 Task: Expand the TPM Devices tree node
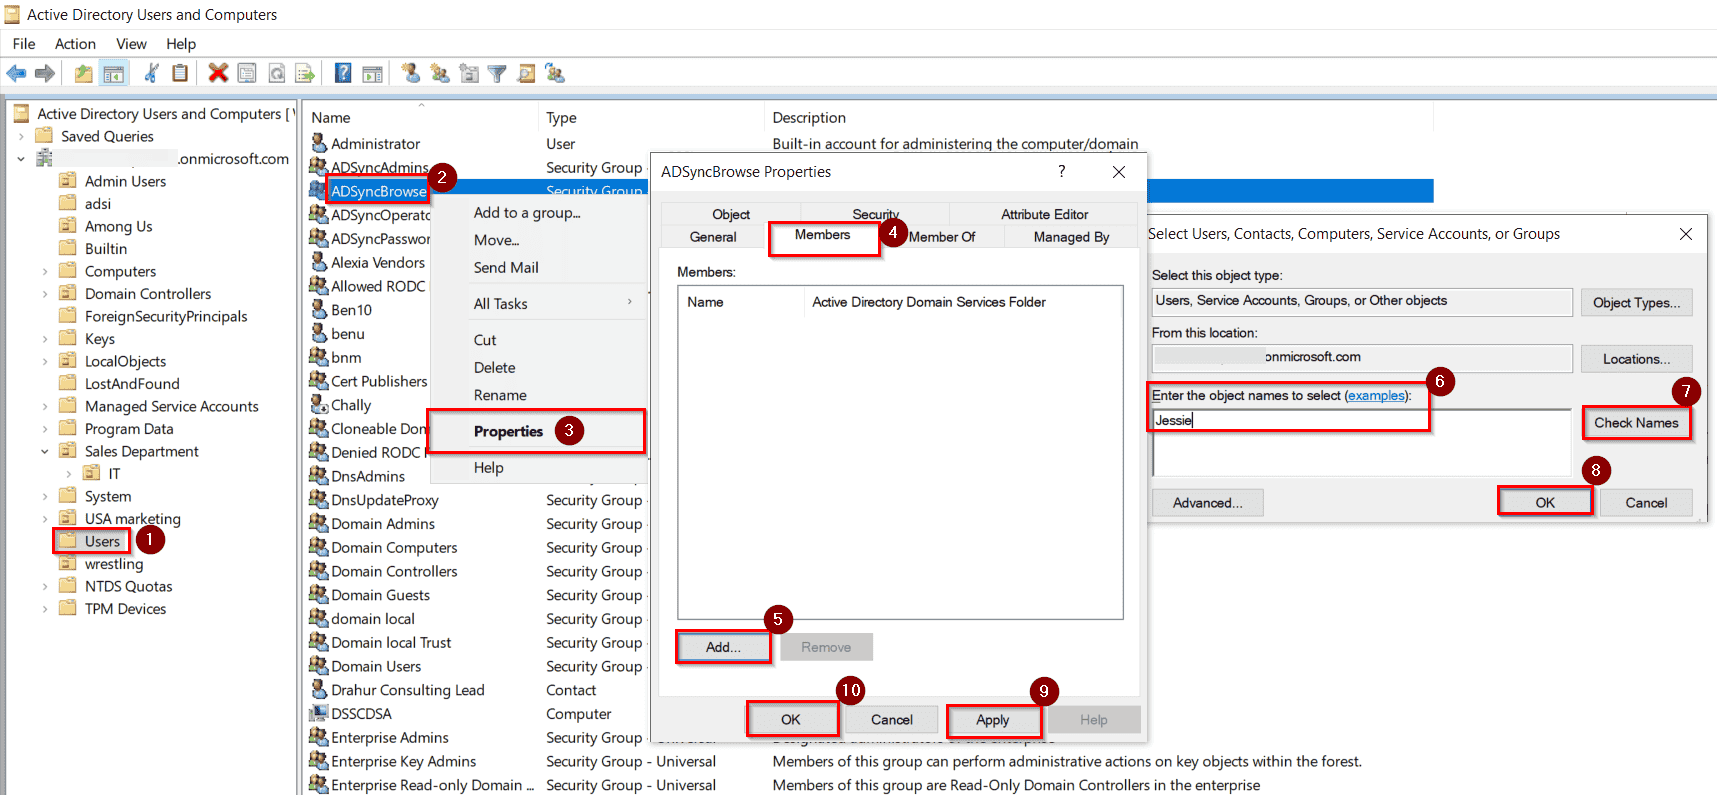coord(45,609)
